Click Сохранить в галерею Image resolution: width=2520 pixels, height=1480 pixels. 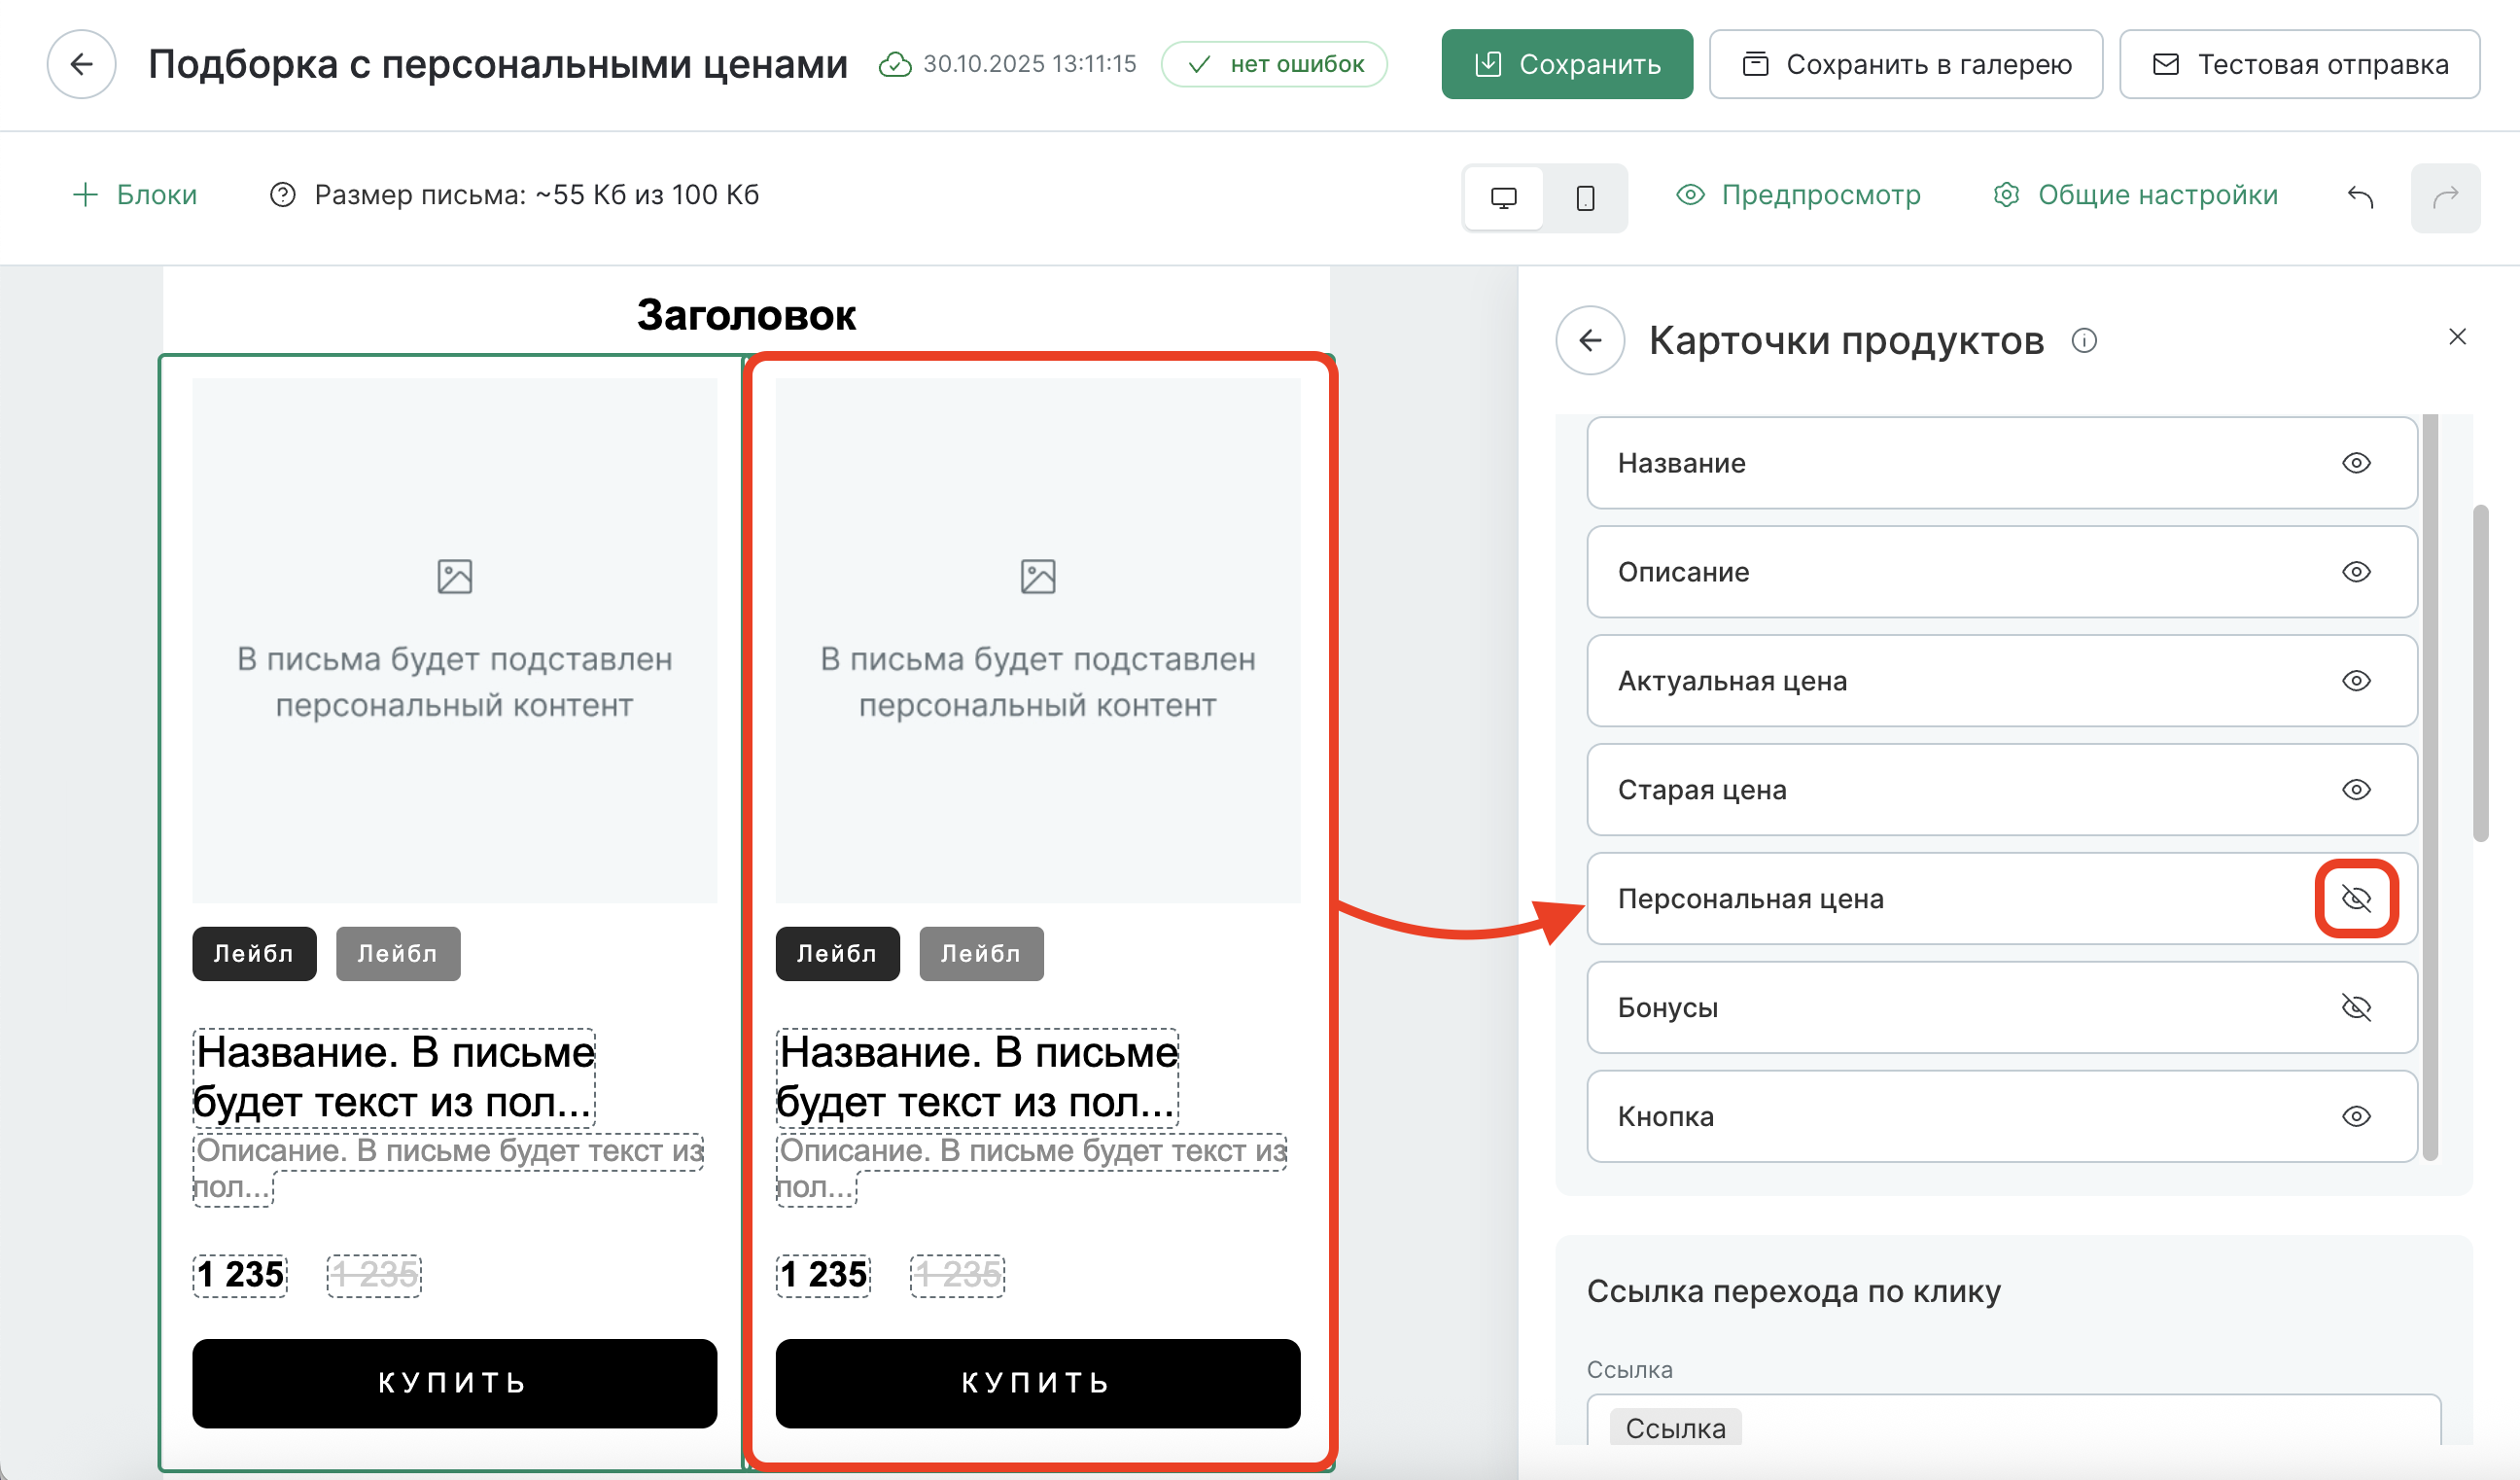pos(1906,64)
